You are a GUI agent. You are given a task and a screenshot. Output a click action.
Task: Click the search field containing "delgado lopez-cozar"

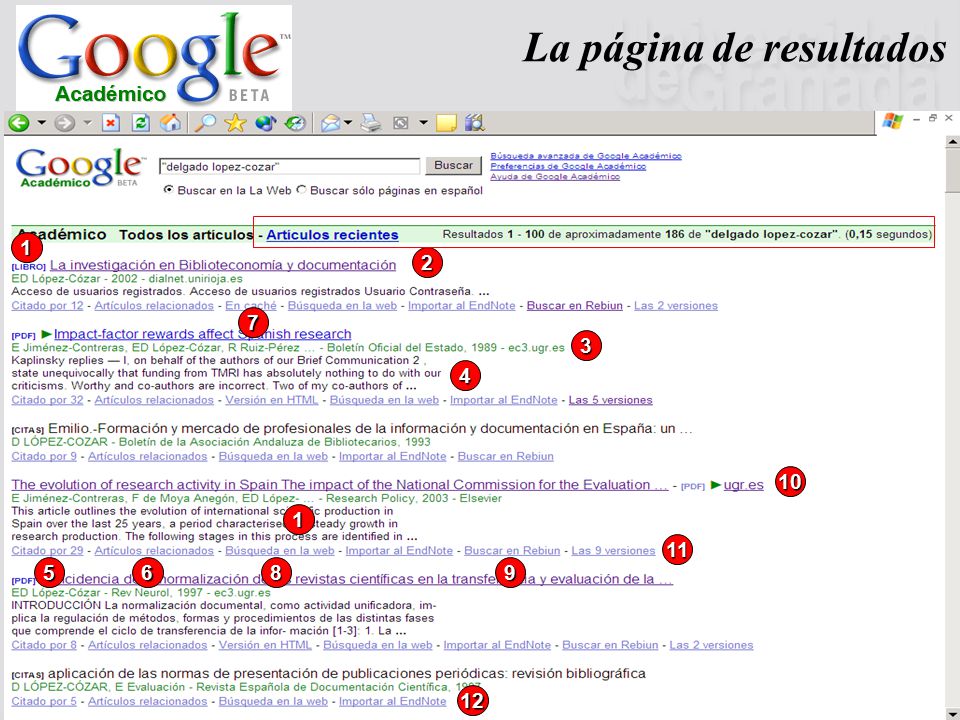coord(289,166)
